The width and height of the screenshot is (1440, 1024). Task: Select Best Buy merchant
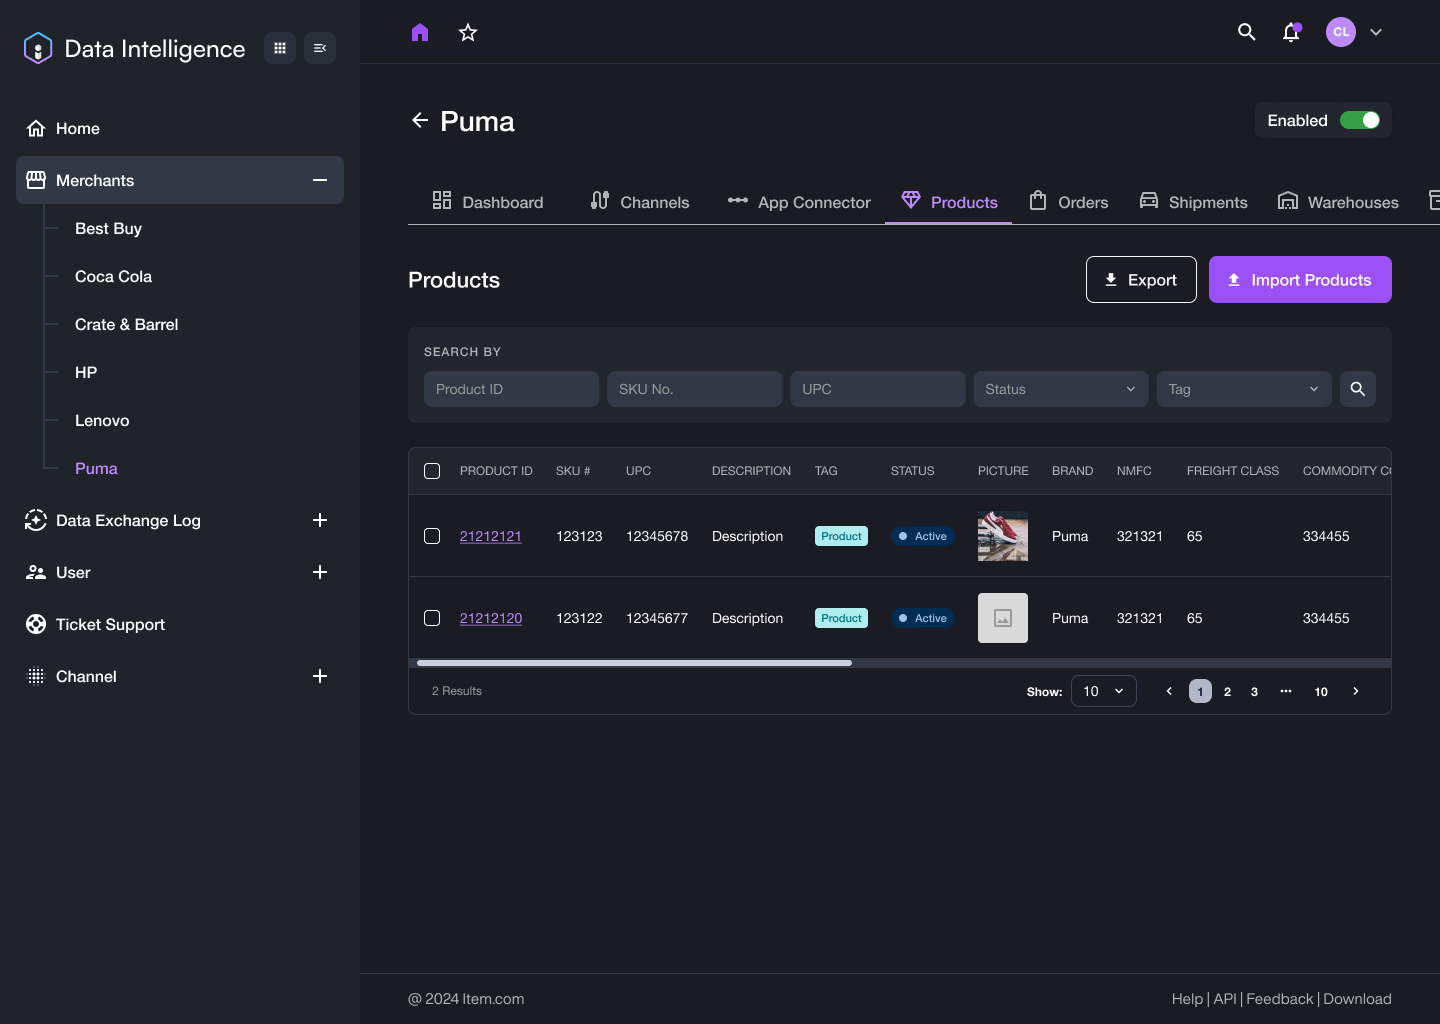[x=108, y=228]
